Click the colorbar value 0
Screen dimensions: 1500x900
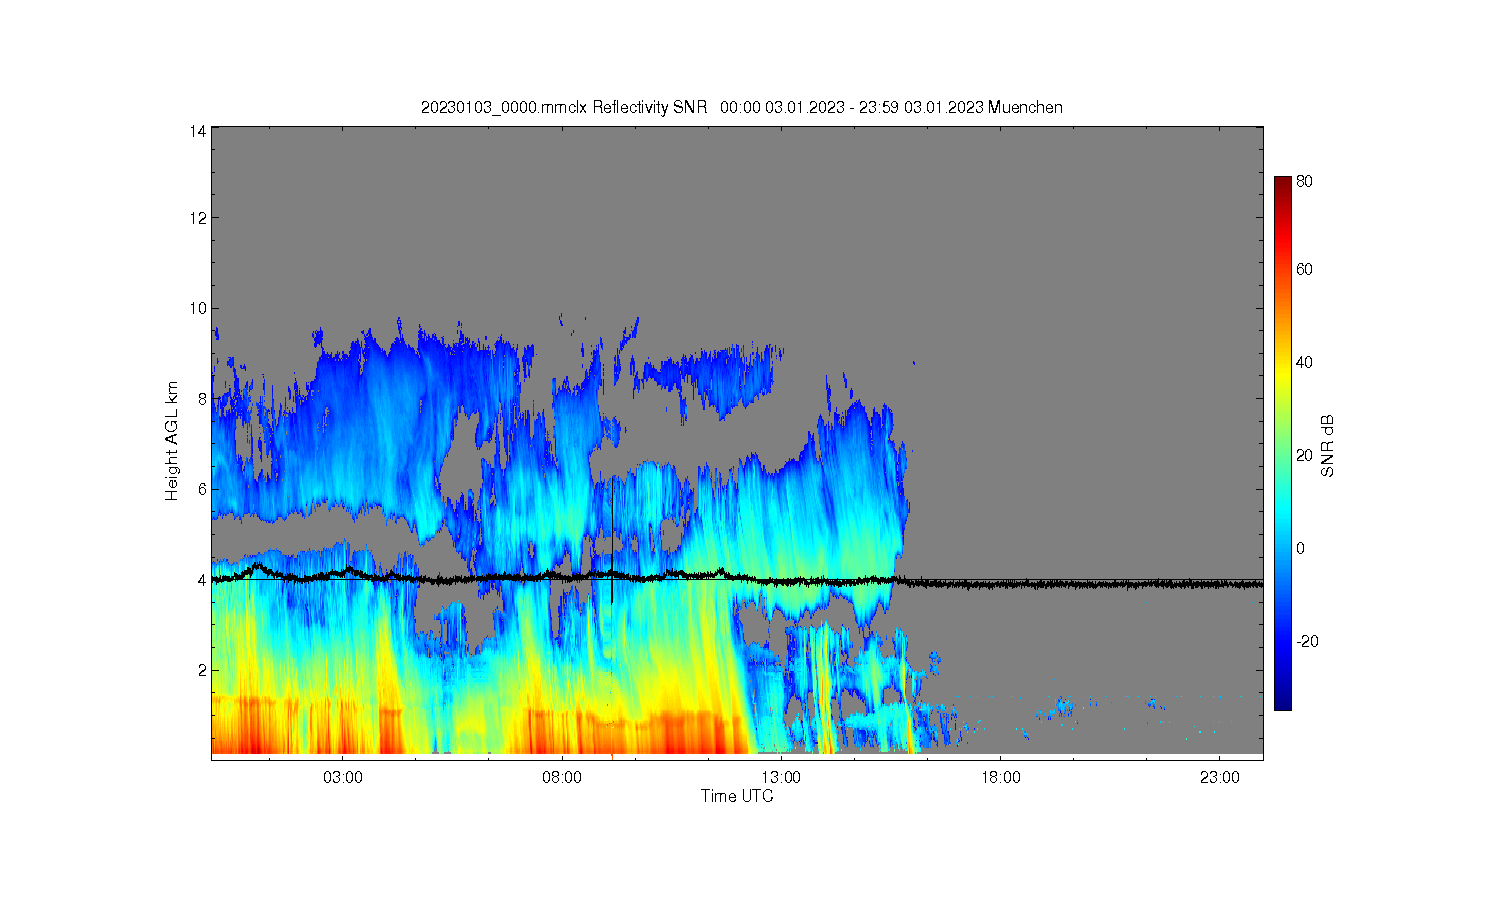pyautogui.click(x=1300, y=548)
